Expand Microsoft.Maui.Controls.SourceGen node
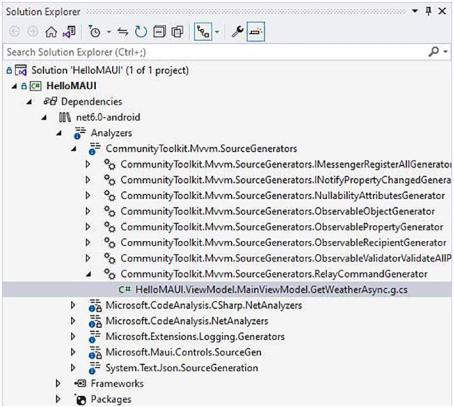Screen dimensions: 454x407 point(73,352)
